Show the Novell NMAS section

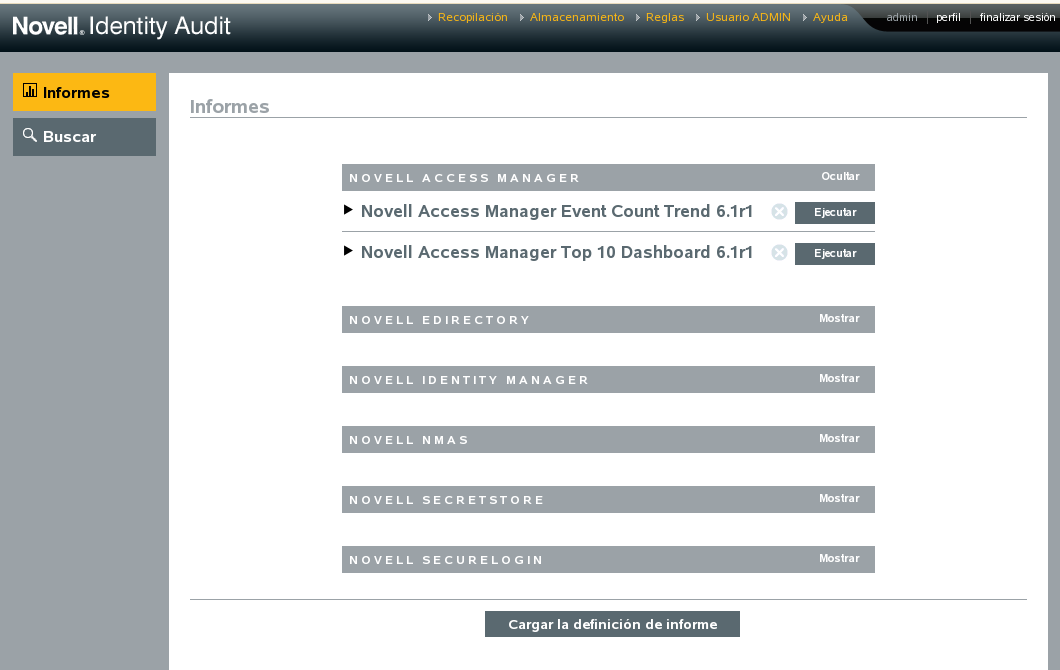click(840, 439)
